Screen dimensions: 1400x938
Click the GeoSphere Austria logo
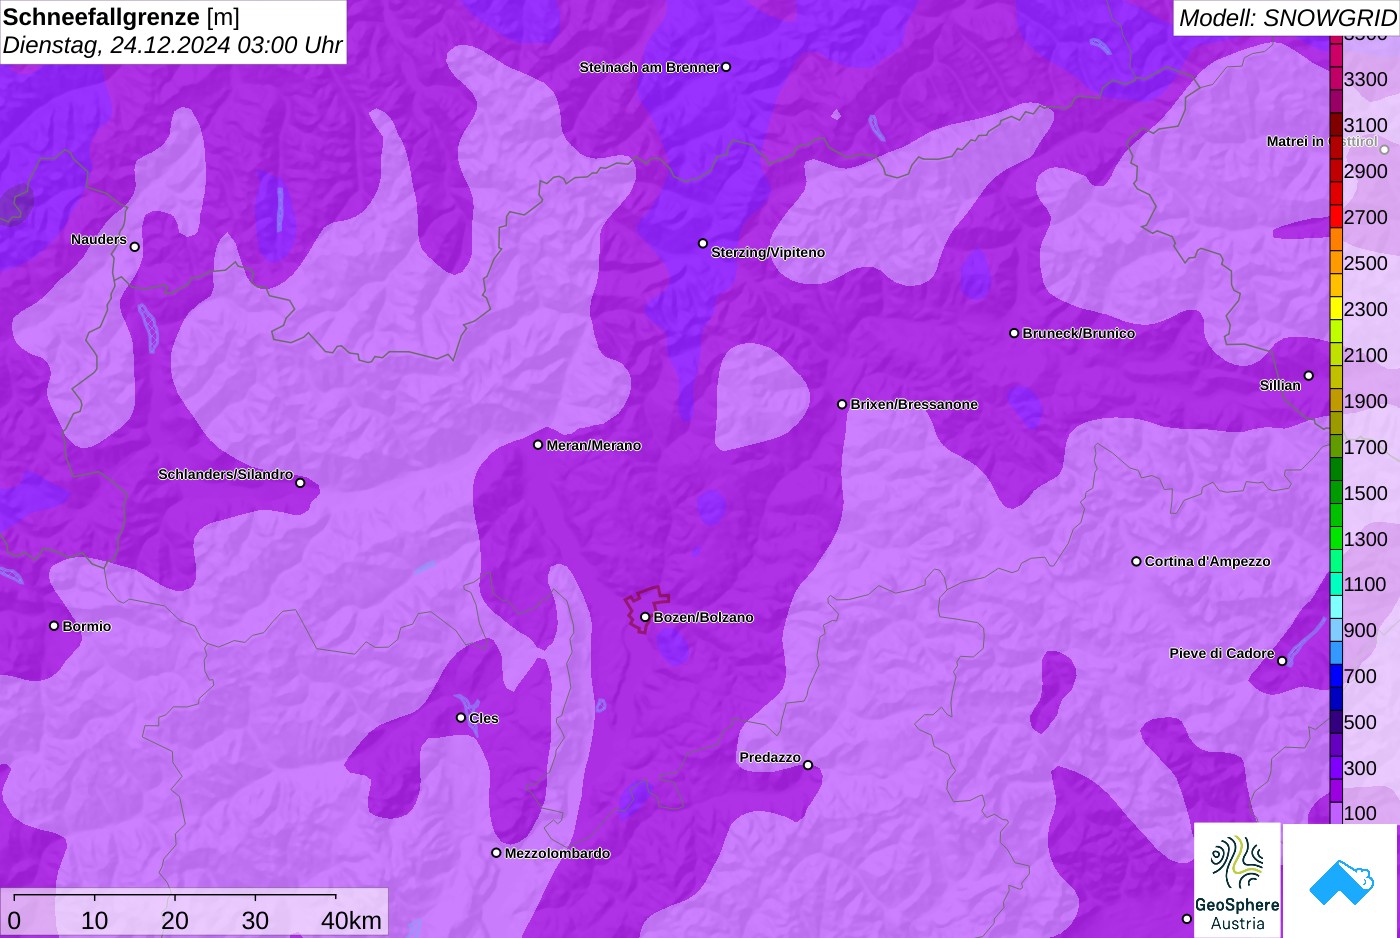pos(1237,880)
